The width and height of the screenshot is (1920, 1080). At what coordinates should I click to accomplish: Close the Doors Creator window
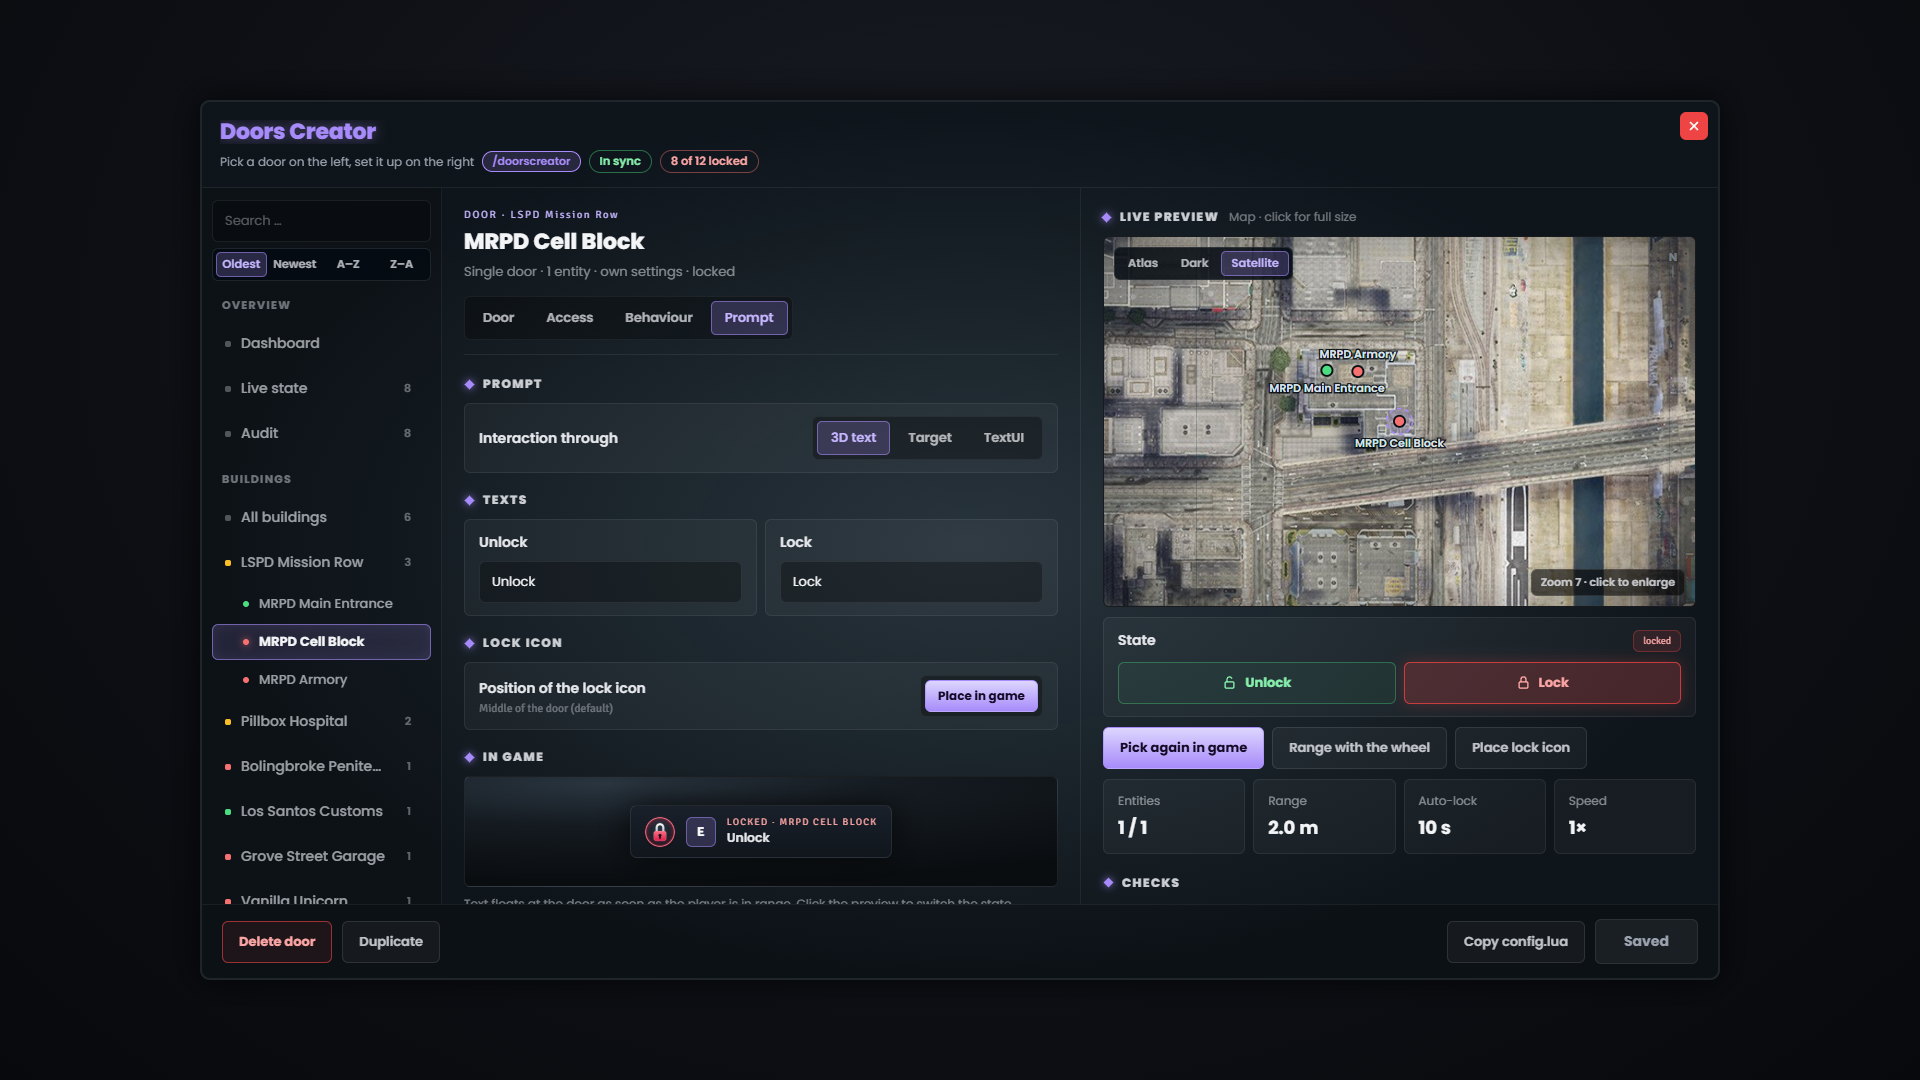pyautogui.click(x=1693, y=126)
